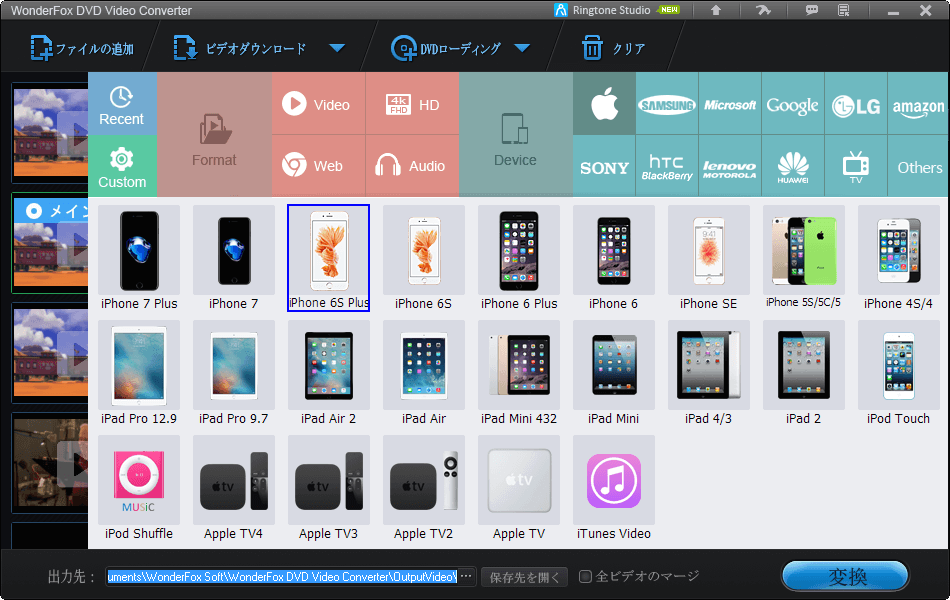Click the Device category tile

pos(516,135)
